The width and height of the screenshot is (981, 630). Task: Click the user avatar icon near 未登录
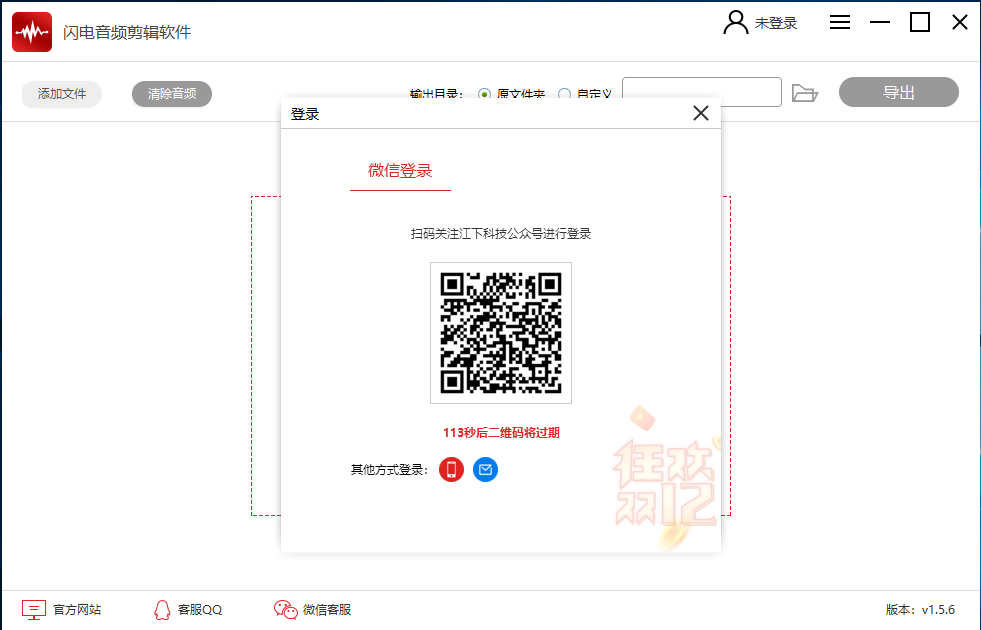(x=734, y=21)
